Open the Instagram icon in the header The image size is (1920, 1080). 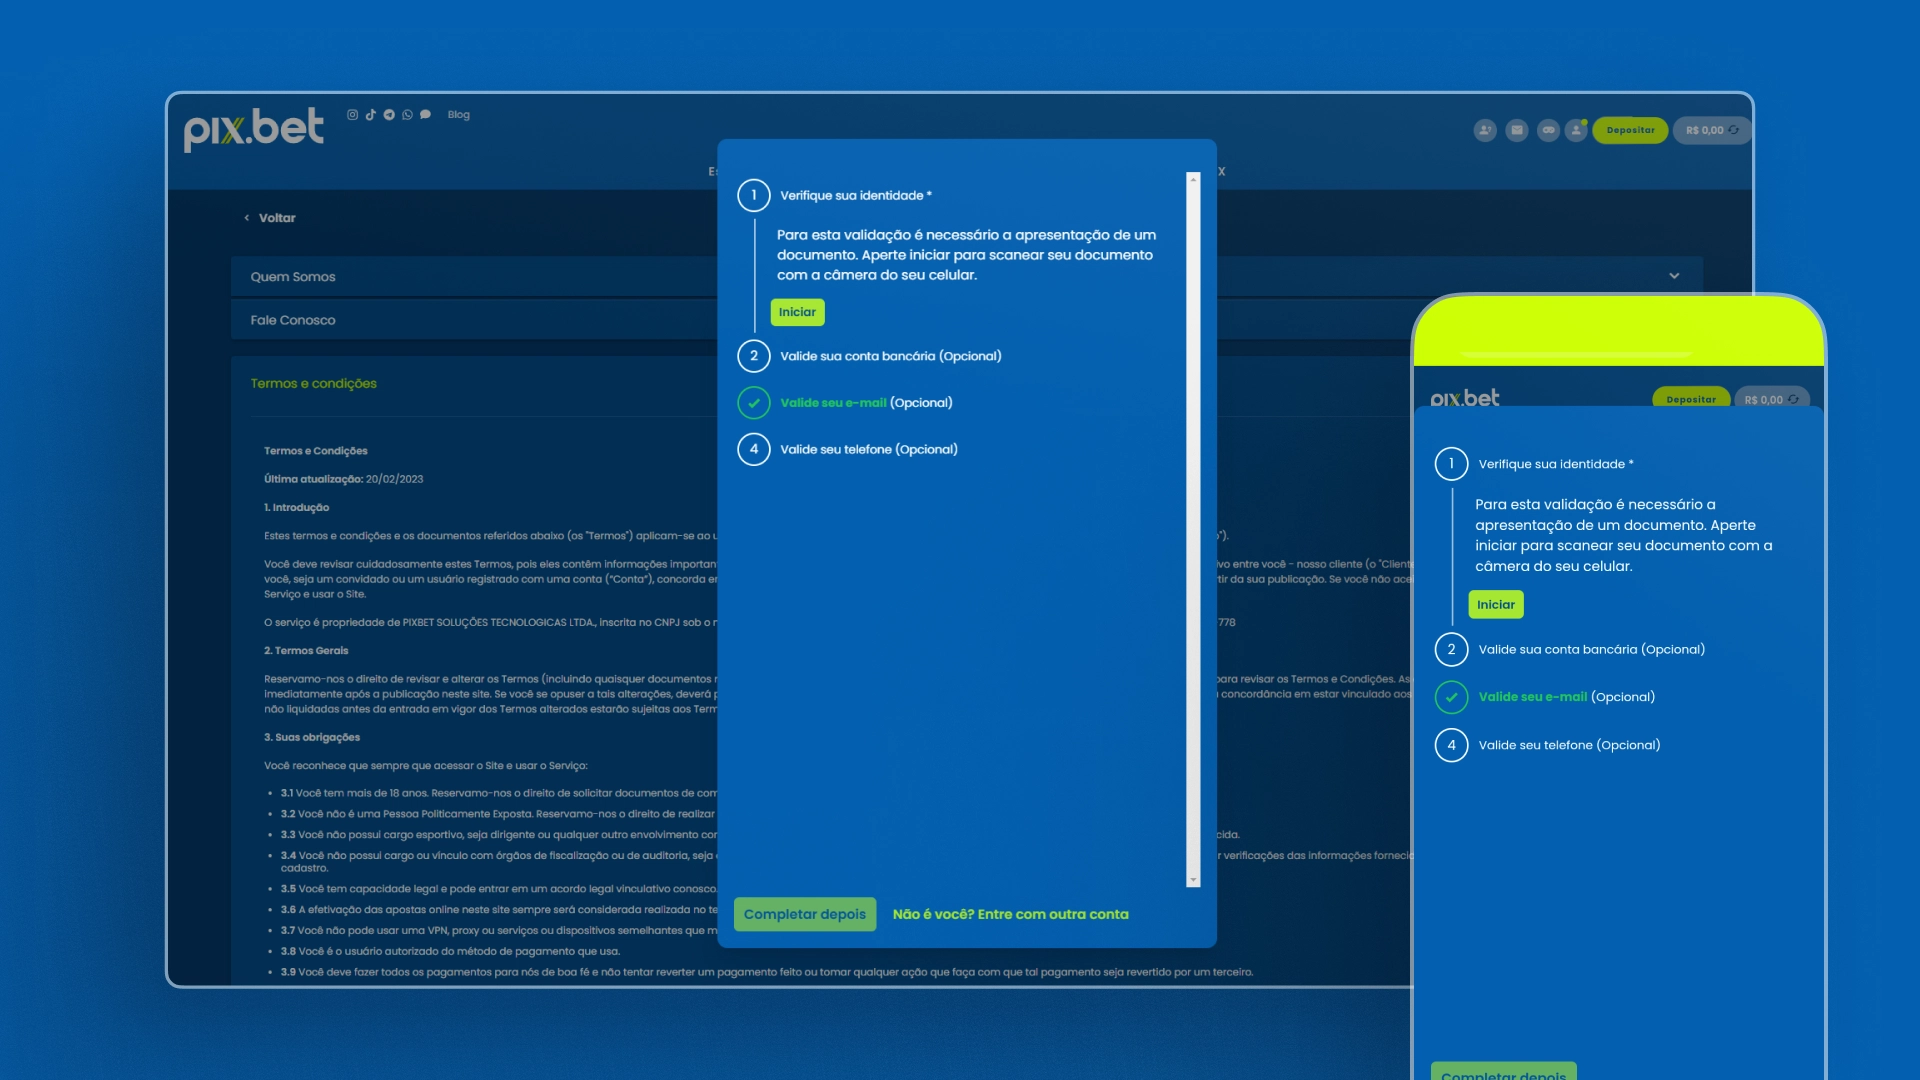coord(352,115)
